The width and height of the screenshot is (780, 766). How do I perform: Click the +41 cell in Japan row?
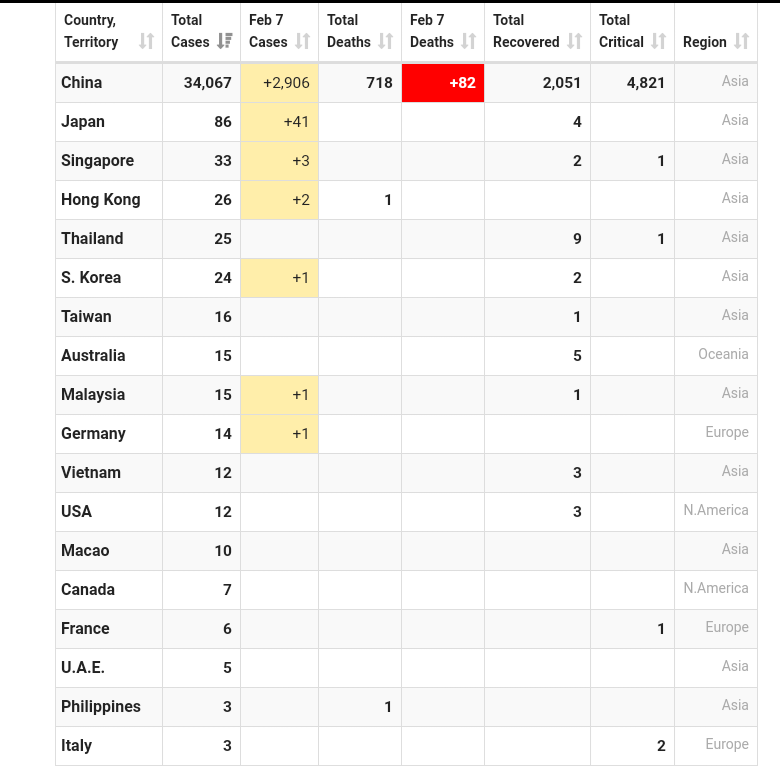click(280, 122)
